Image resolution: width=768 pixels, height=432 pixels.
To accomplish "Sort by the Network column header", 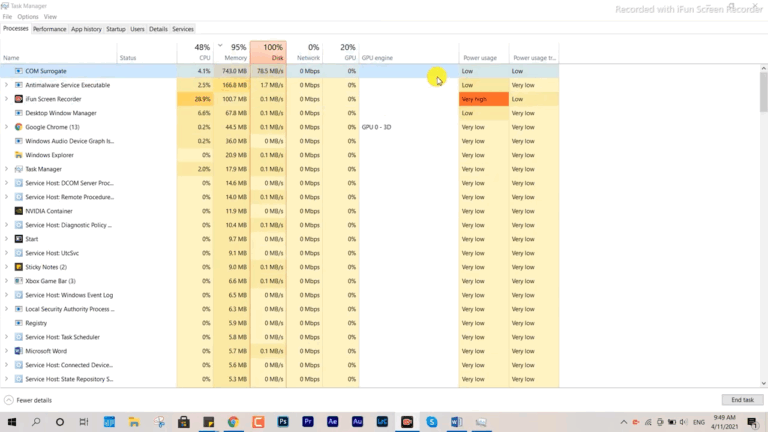I will click(x=305, y=52).
